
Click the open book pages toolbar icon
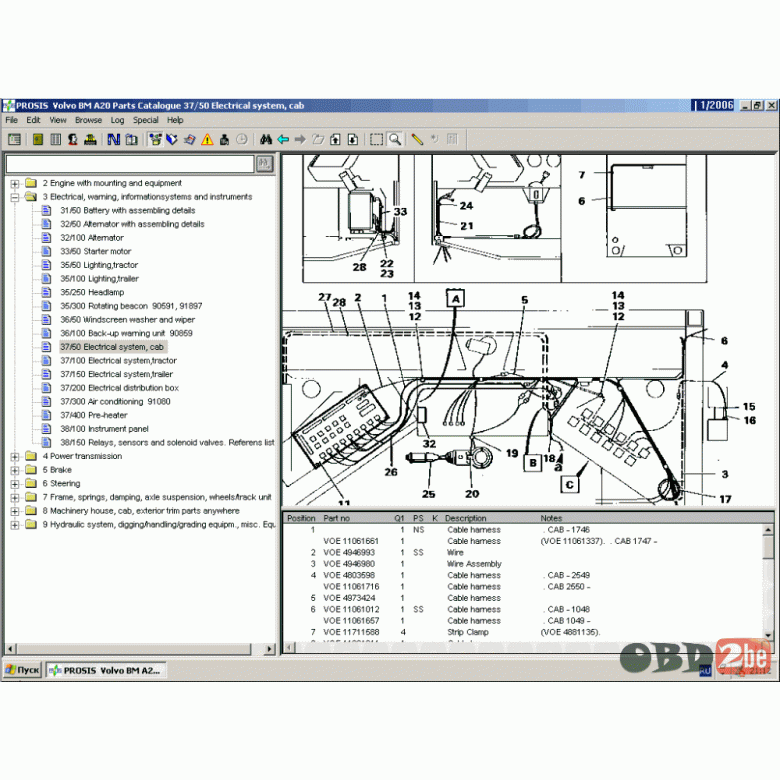(131, 139)
